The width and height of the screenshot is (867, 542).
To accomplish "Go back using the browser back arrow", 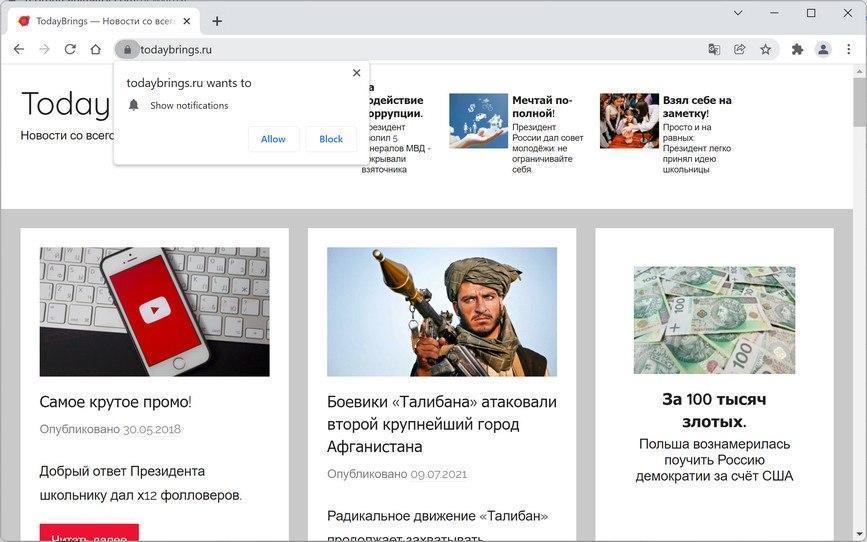I will [x=19, y=49].
